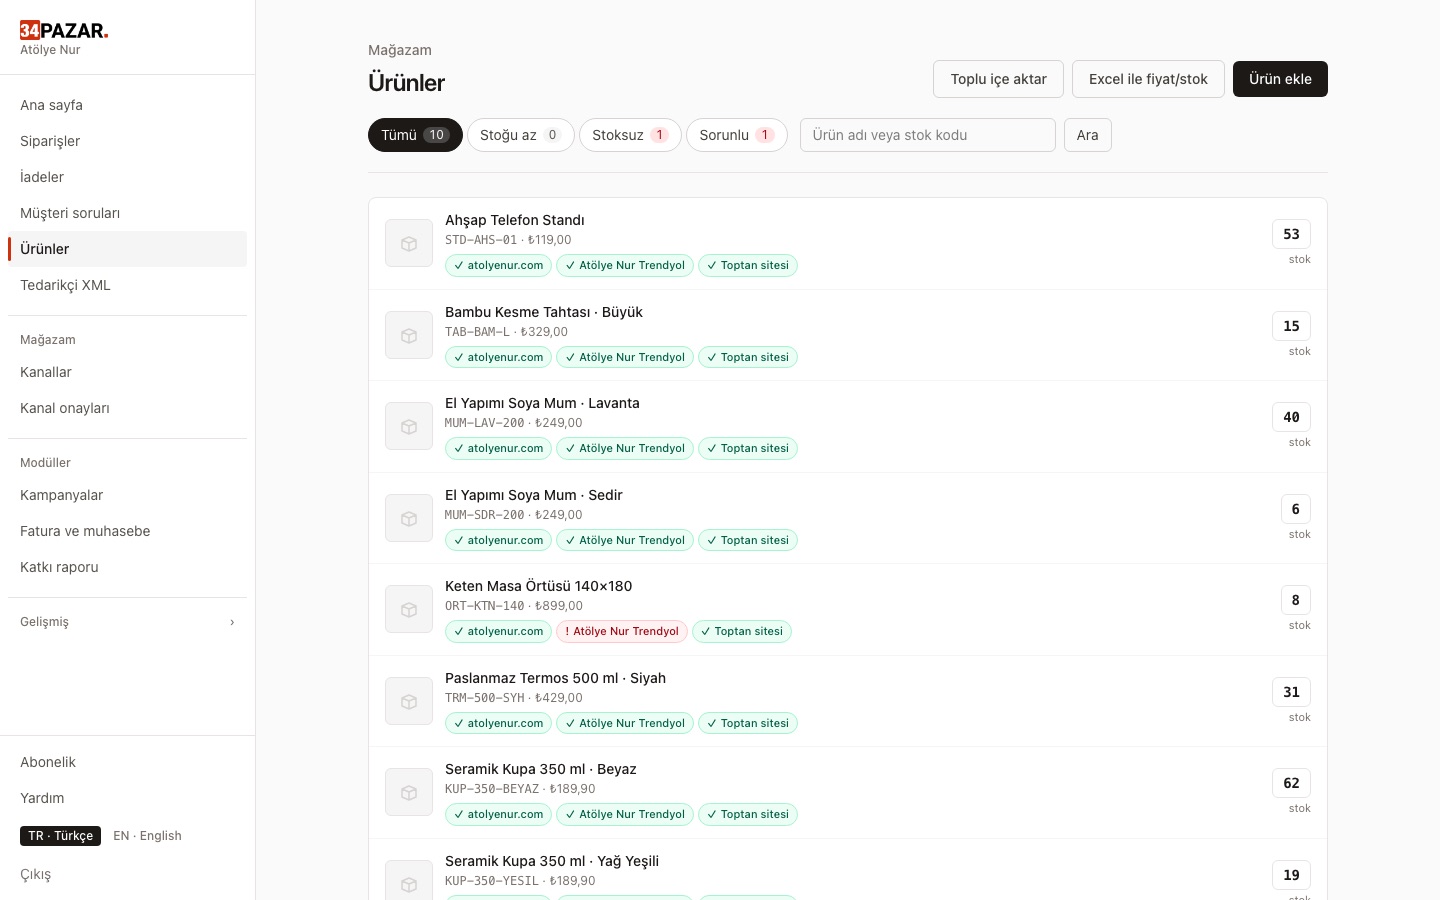The image size is (1440, 900).
Task: Click the Ahşap Telefon Standı product thumbnail icon
Action: click(409, 243)
